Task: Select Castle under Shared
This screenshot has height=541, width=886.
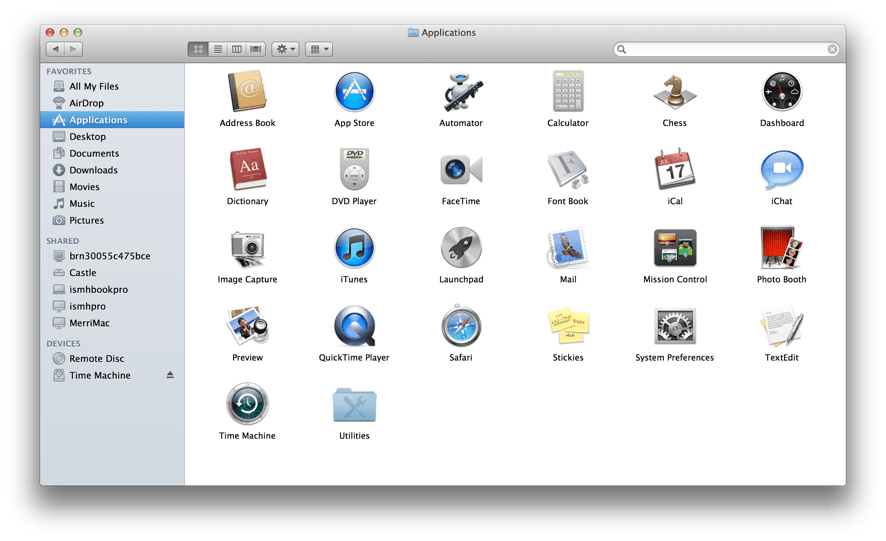Action: click(x=112, y=272)
